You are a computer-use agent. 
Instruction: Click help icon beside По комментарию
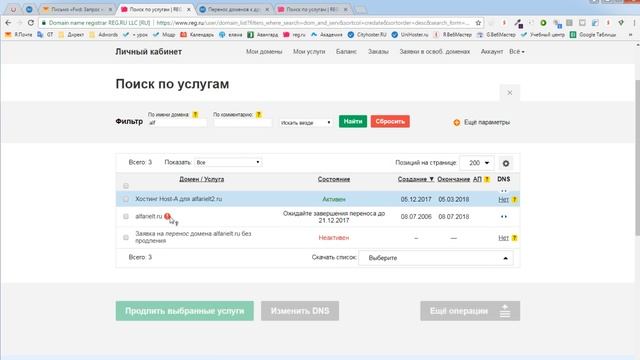click(x=259, y=115)
